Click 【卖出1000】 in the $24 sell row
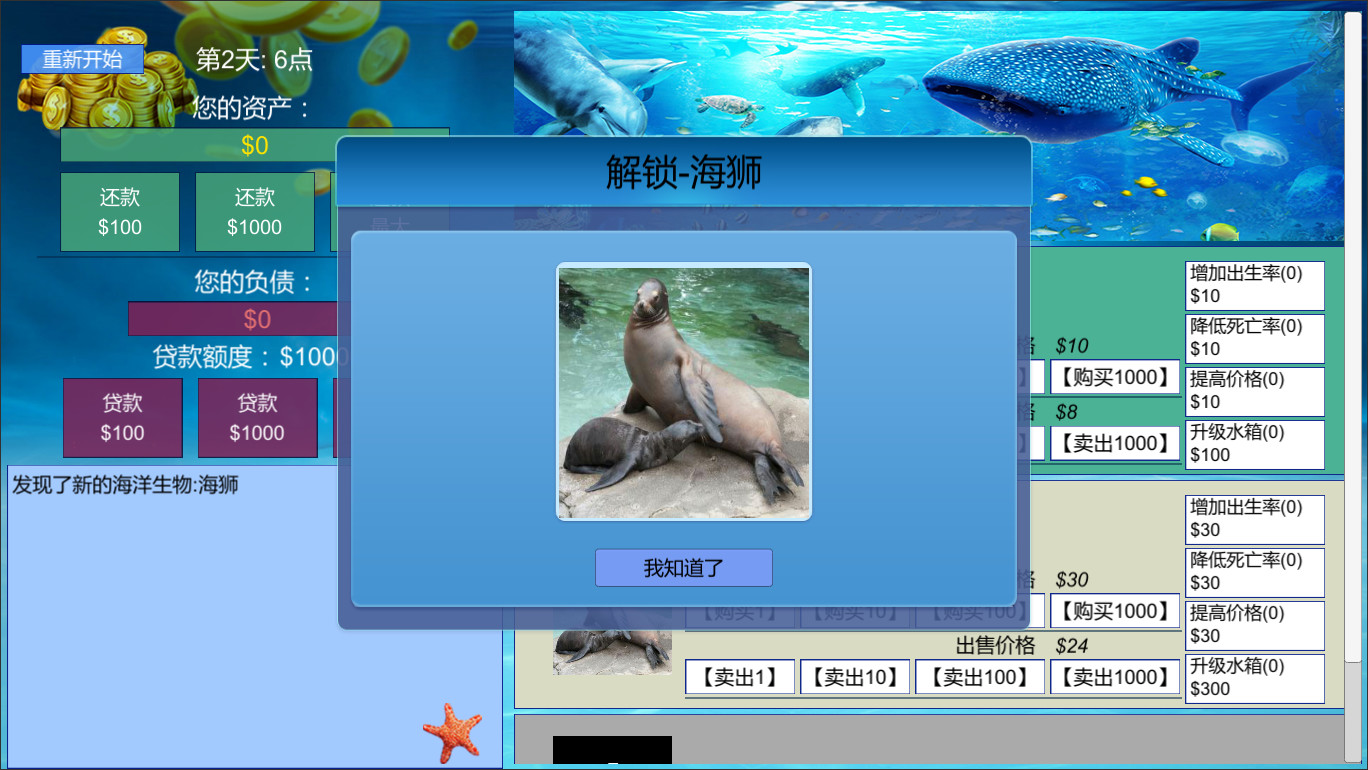 [1115, 677]
